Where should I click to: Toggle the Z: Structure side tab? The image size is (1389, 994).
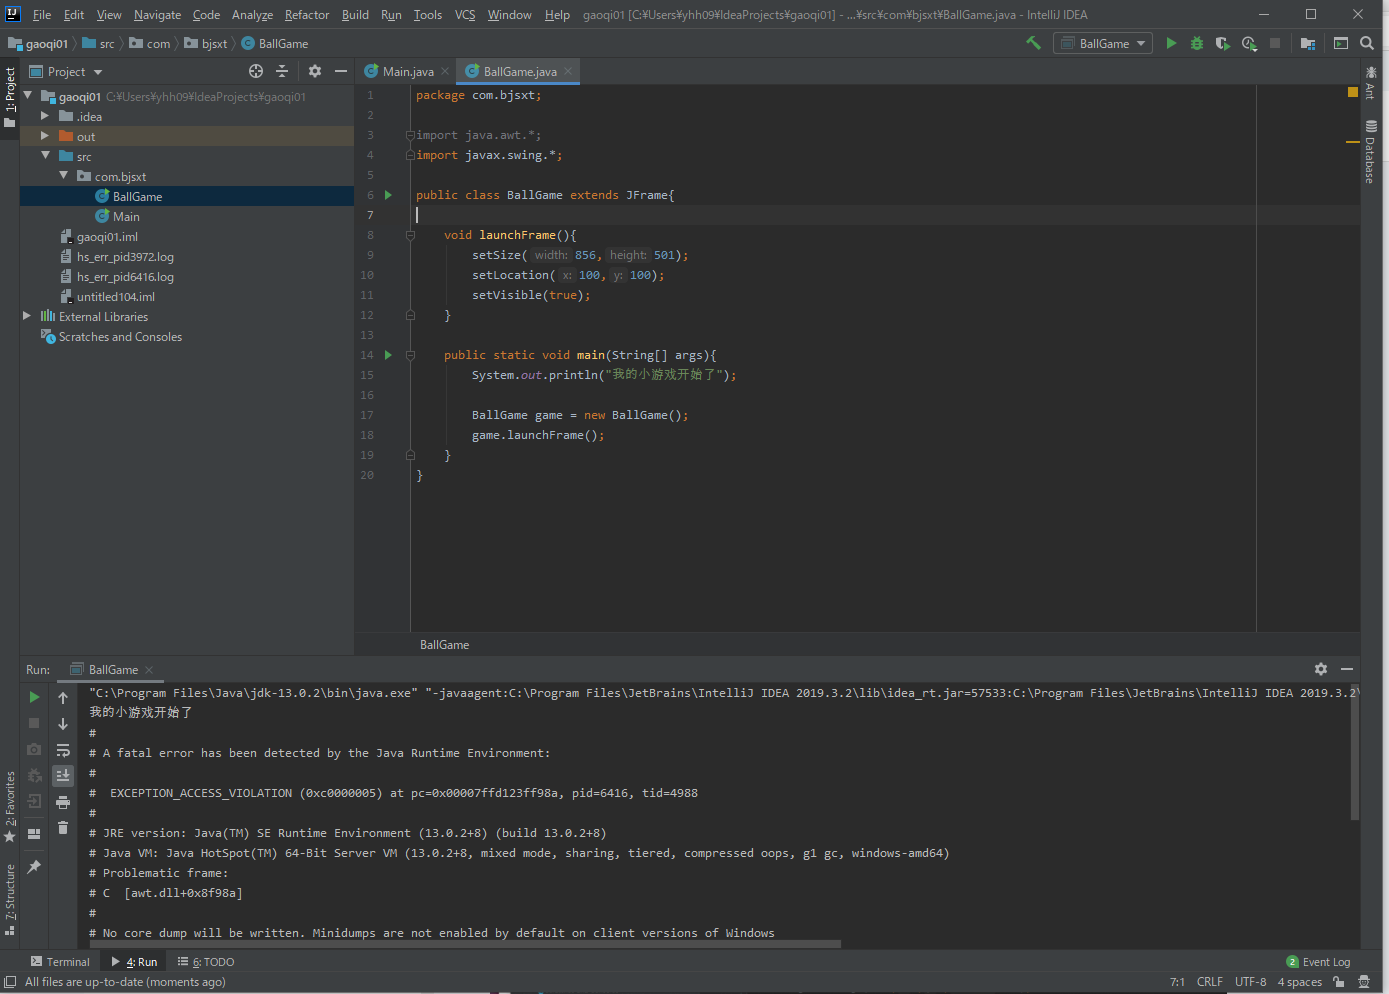[x=10, y=899]
